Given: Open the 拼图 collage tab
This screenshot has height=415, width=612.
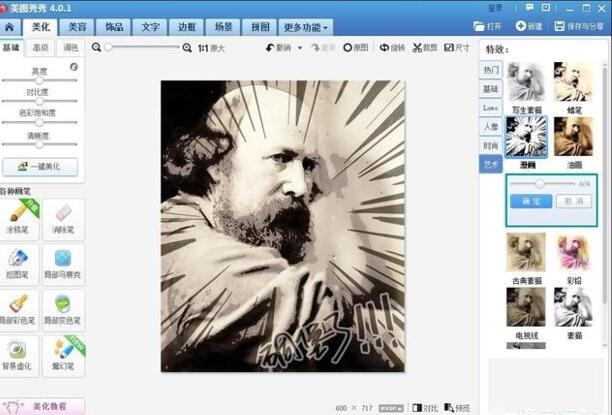Looking at the screenshot, I should (260, 27).
